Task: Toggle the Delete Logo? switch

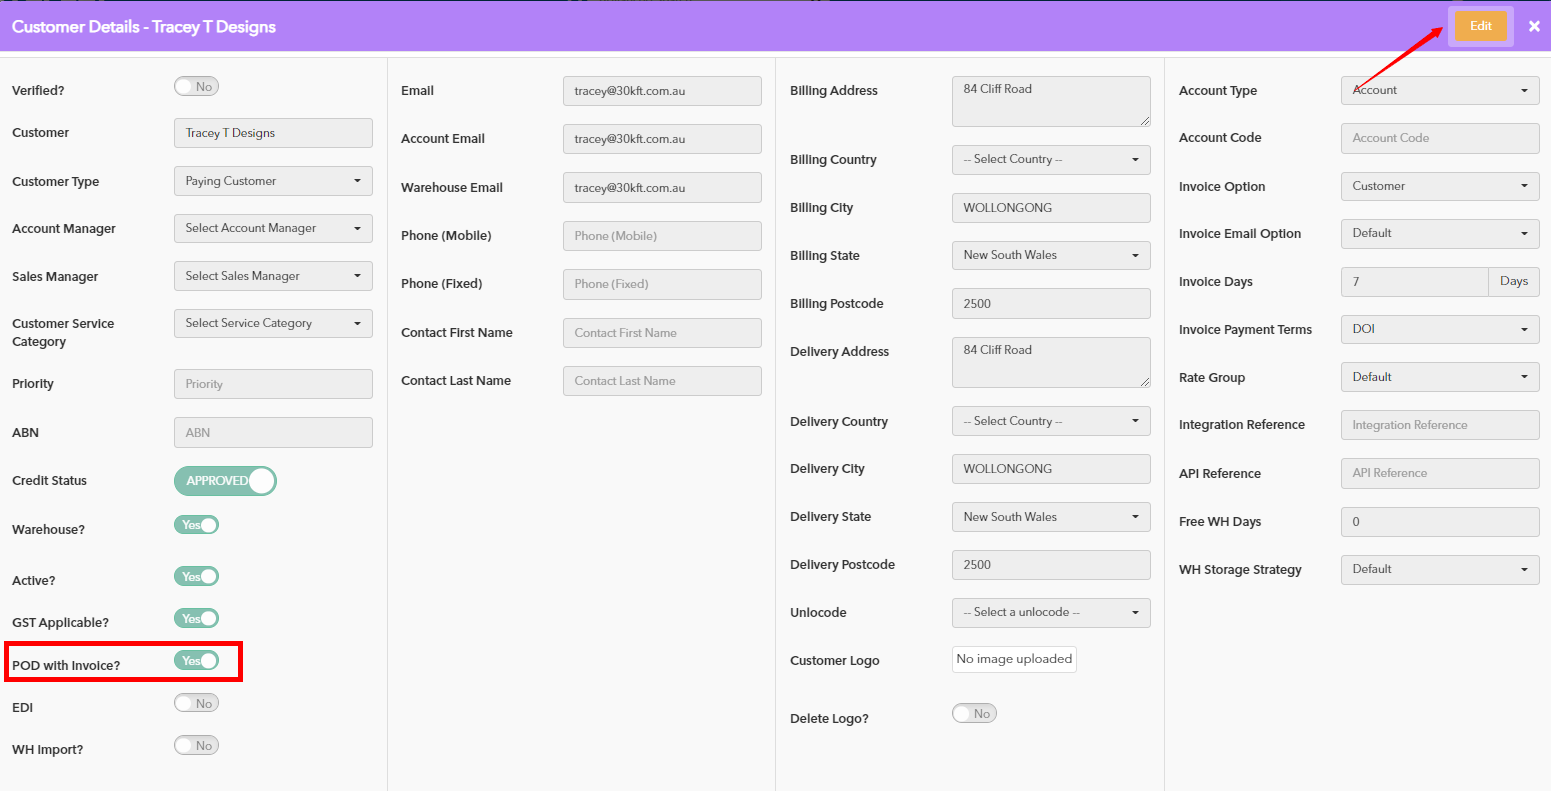Action: 974,714
